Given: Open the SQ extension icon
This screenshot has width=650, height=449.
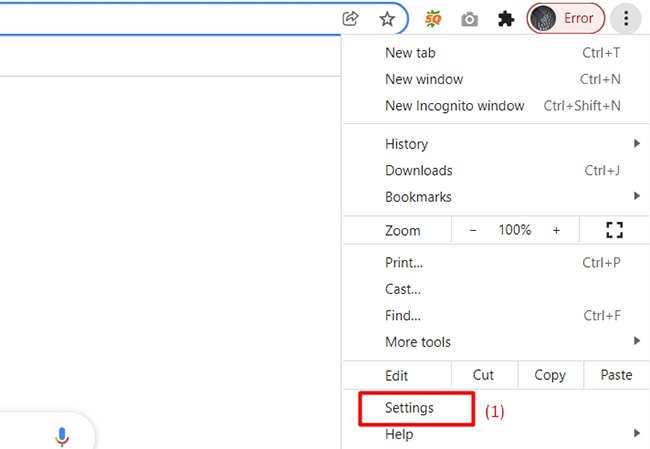Looking at the screenshot, I should [434, 18].
